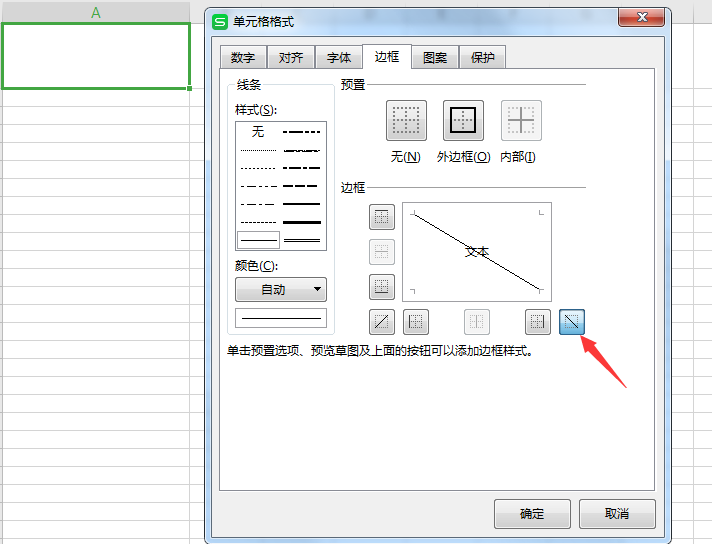
Task: Toggle the top border button
Action: (x=382, y=217)
